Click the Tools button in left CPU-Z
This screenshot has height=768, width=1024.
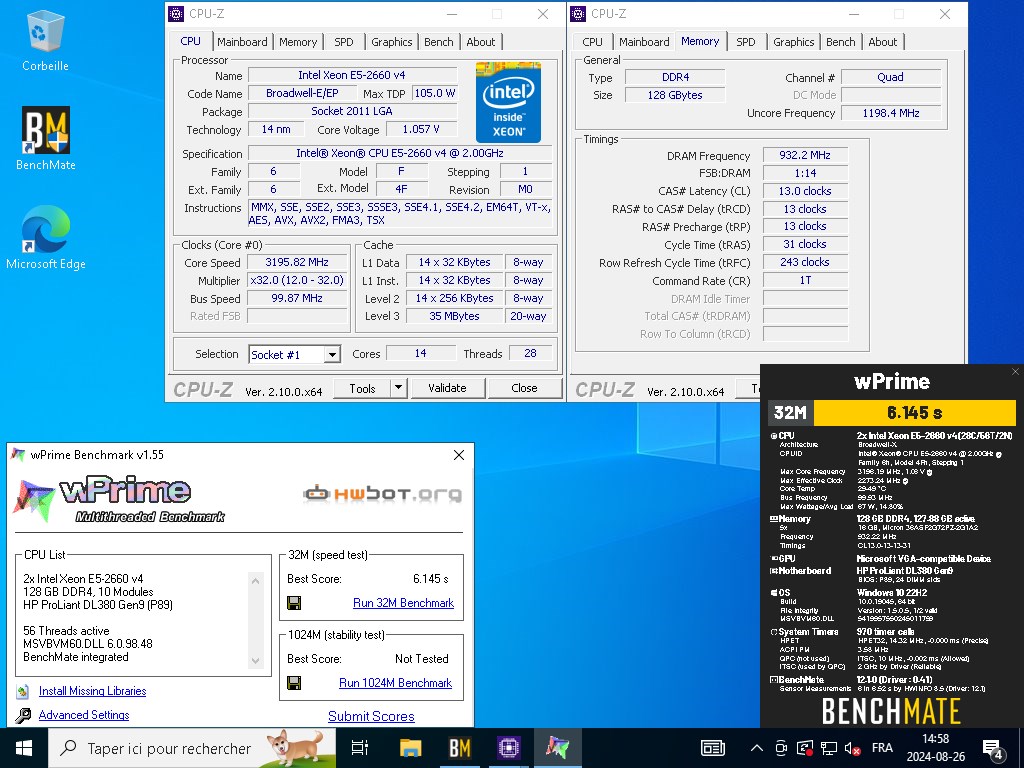(x=362, y=388)
